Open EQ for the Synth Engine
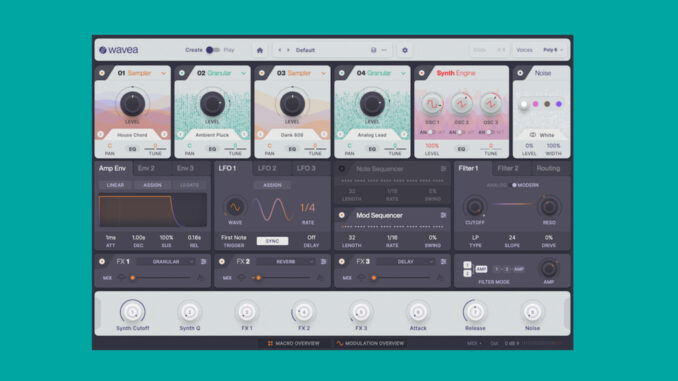The width and height of the screenshot is (678, 381). pos(461,149)
